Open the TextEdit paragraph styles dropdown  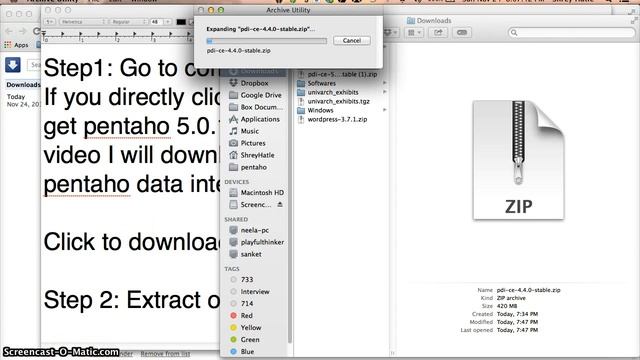coord(49,22)
